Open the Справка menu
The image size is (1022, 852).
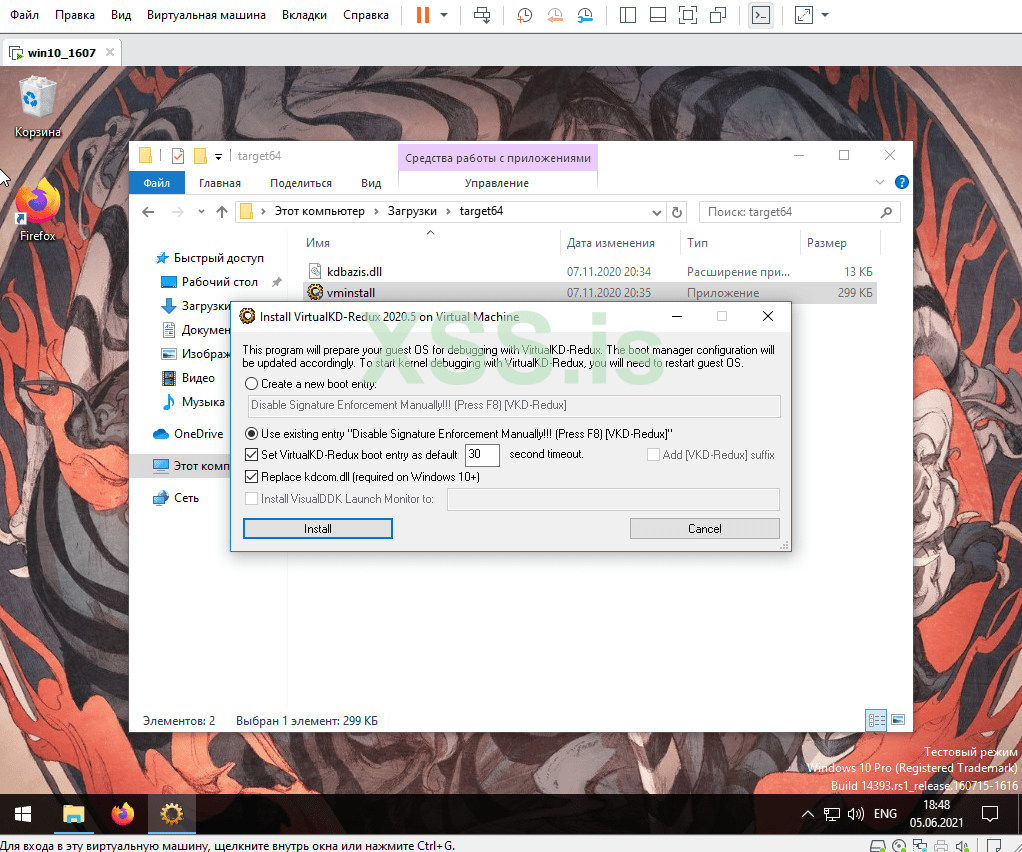coord(366,15)
